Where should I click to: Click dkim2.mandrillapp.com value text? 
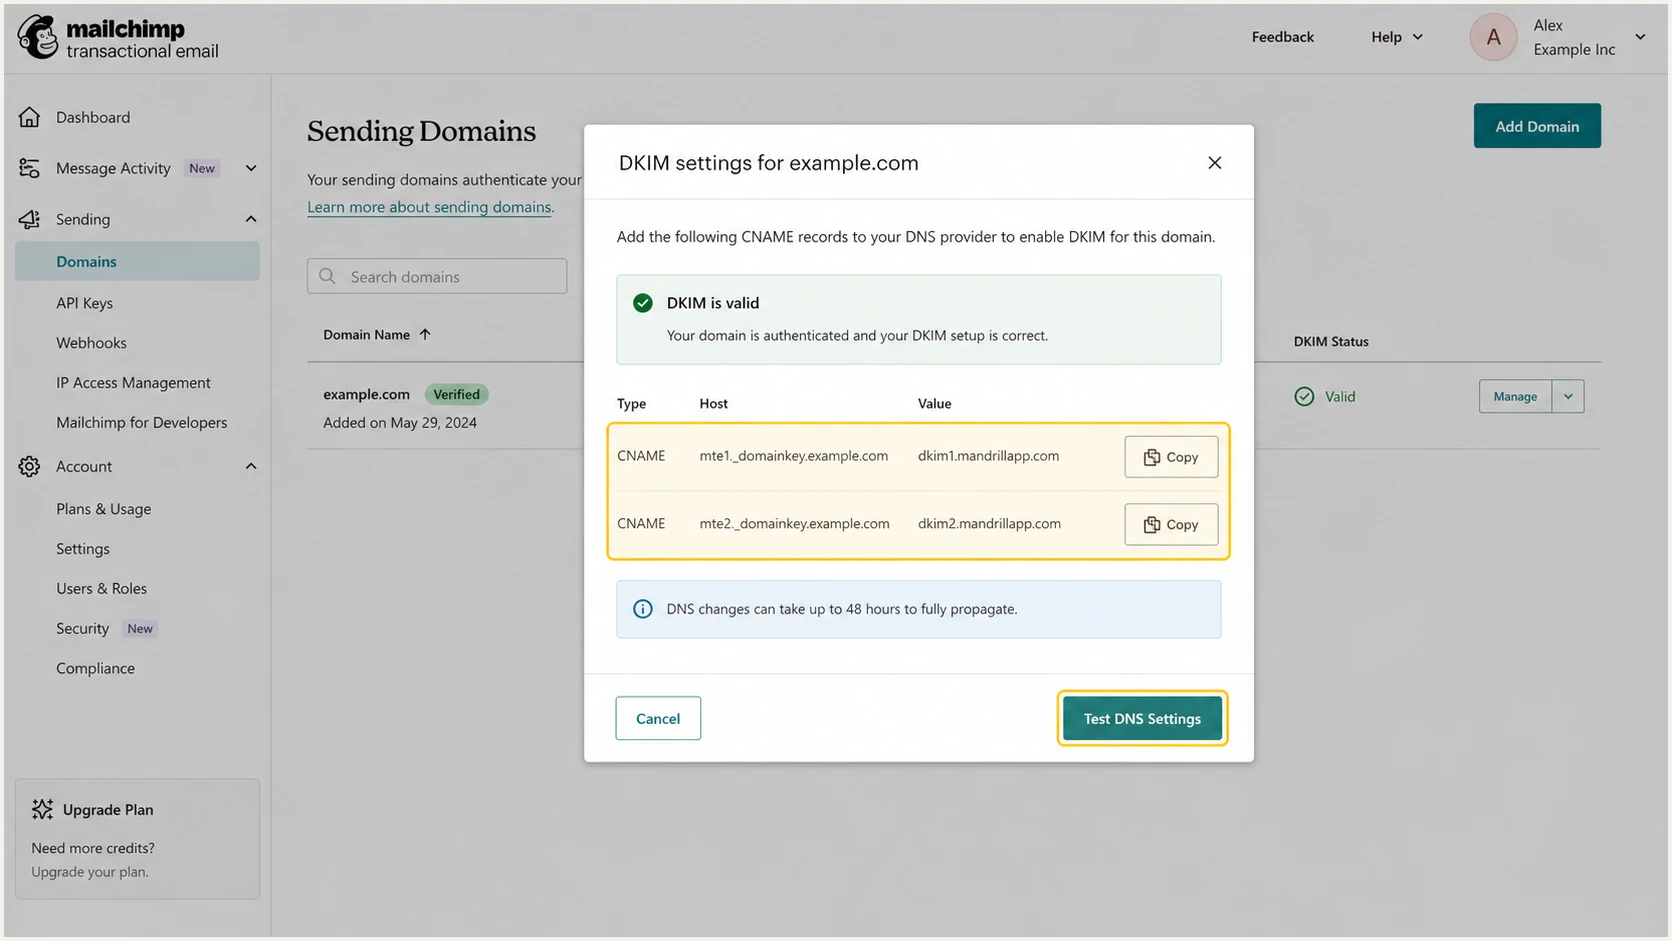click(989, 524)
